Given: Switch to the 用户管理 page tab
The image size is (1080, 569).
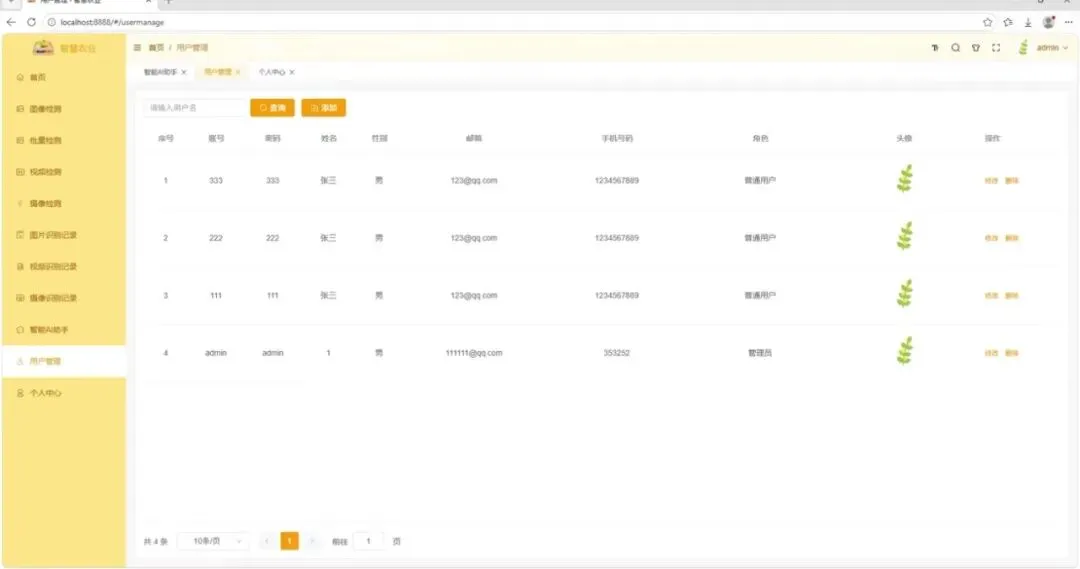Looking at the screenshot, I should pyautogui.click(x=218, y=72).
